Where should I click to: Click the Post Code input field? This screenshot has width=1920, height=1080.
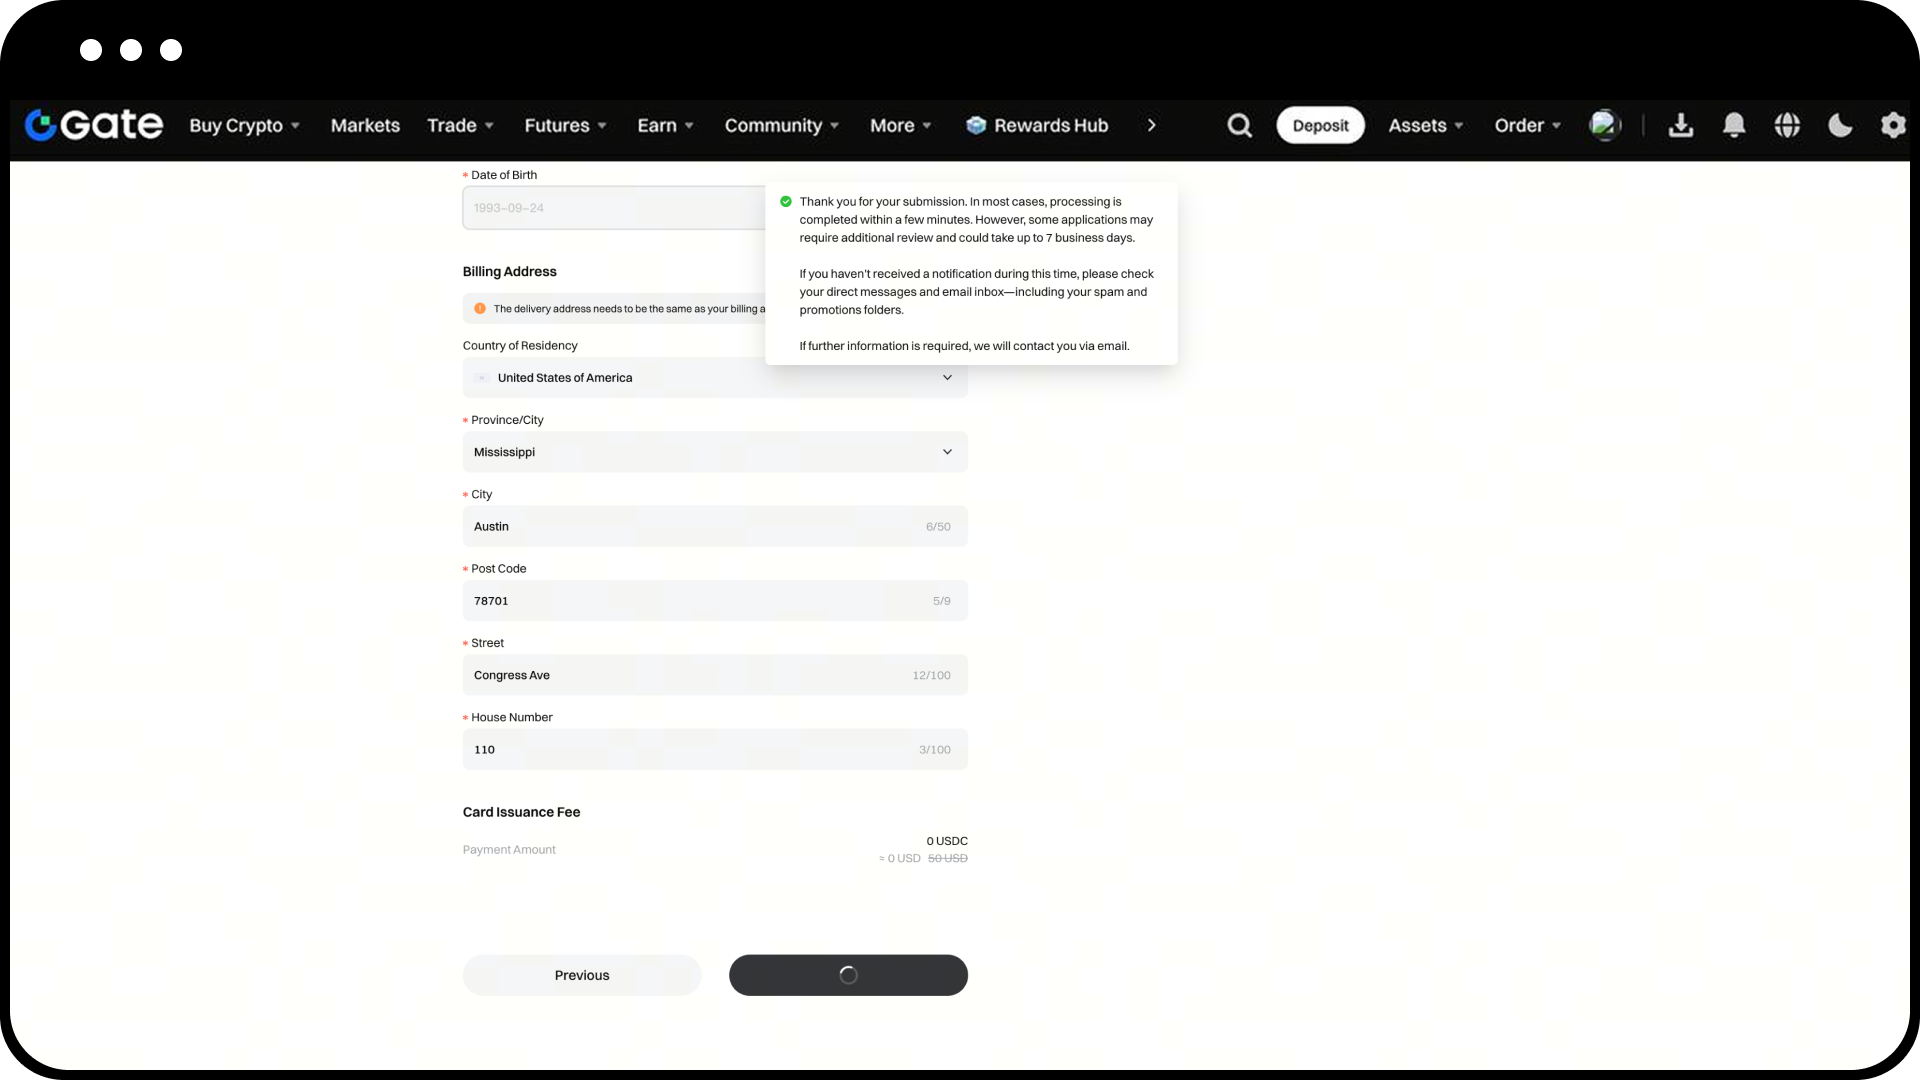pyautogui.click(x=715, y=601)
